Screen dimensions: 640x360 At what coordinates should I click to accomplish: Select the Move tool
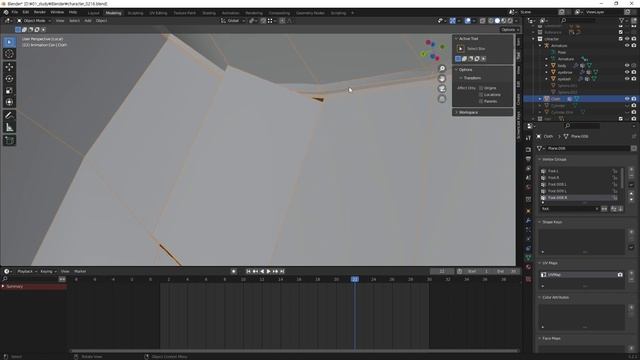(x=9, y=67)
